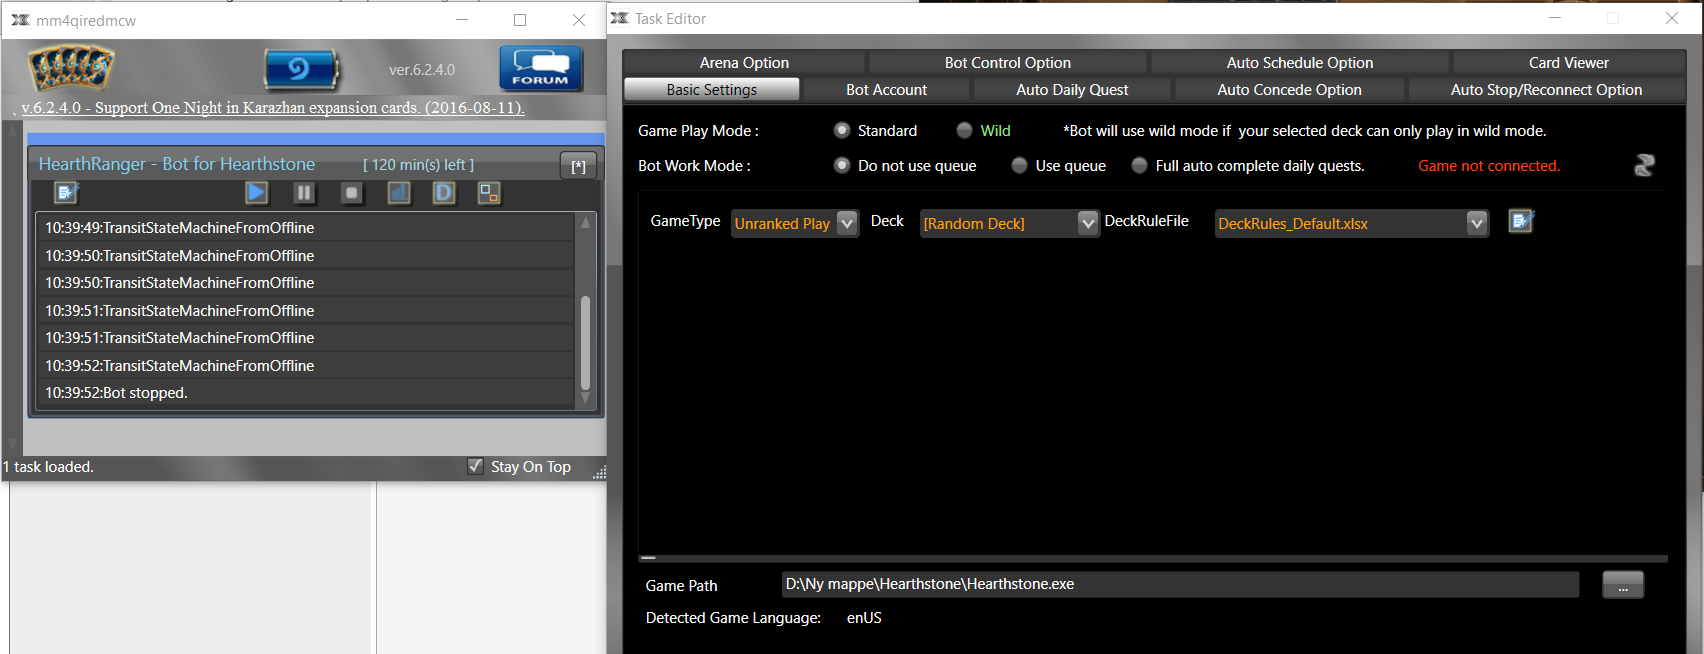Click the [*] button in HearthRanger header

pyautogui.click(x=578, y=166)
